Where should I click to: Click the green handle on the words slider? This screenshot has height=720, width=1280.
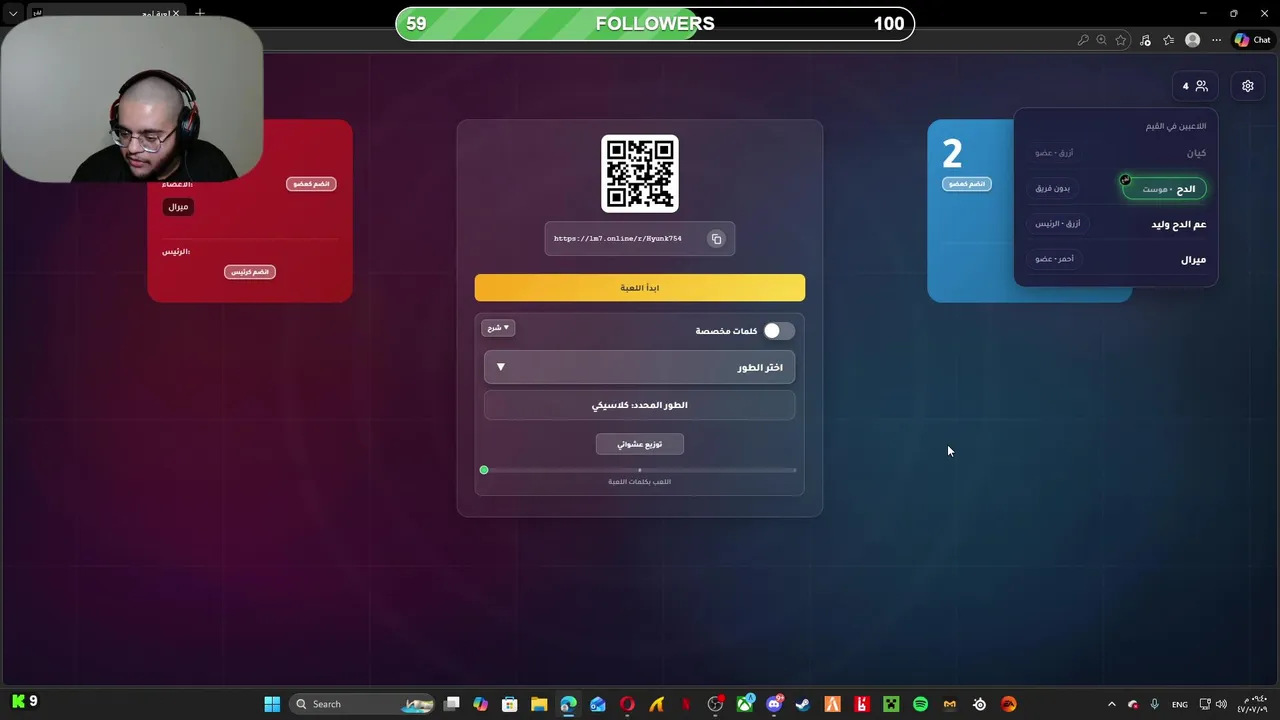coord(484,470)
